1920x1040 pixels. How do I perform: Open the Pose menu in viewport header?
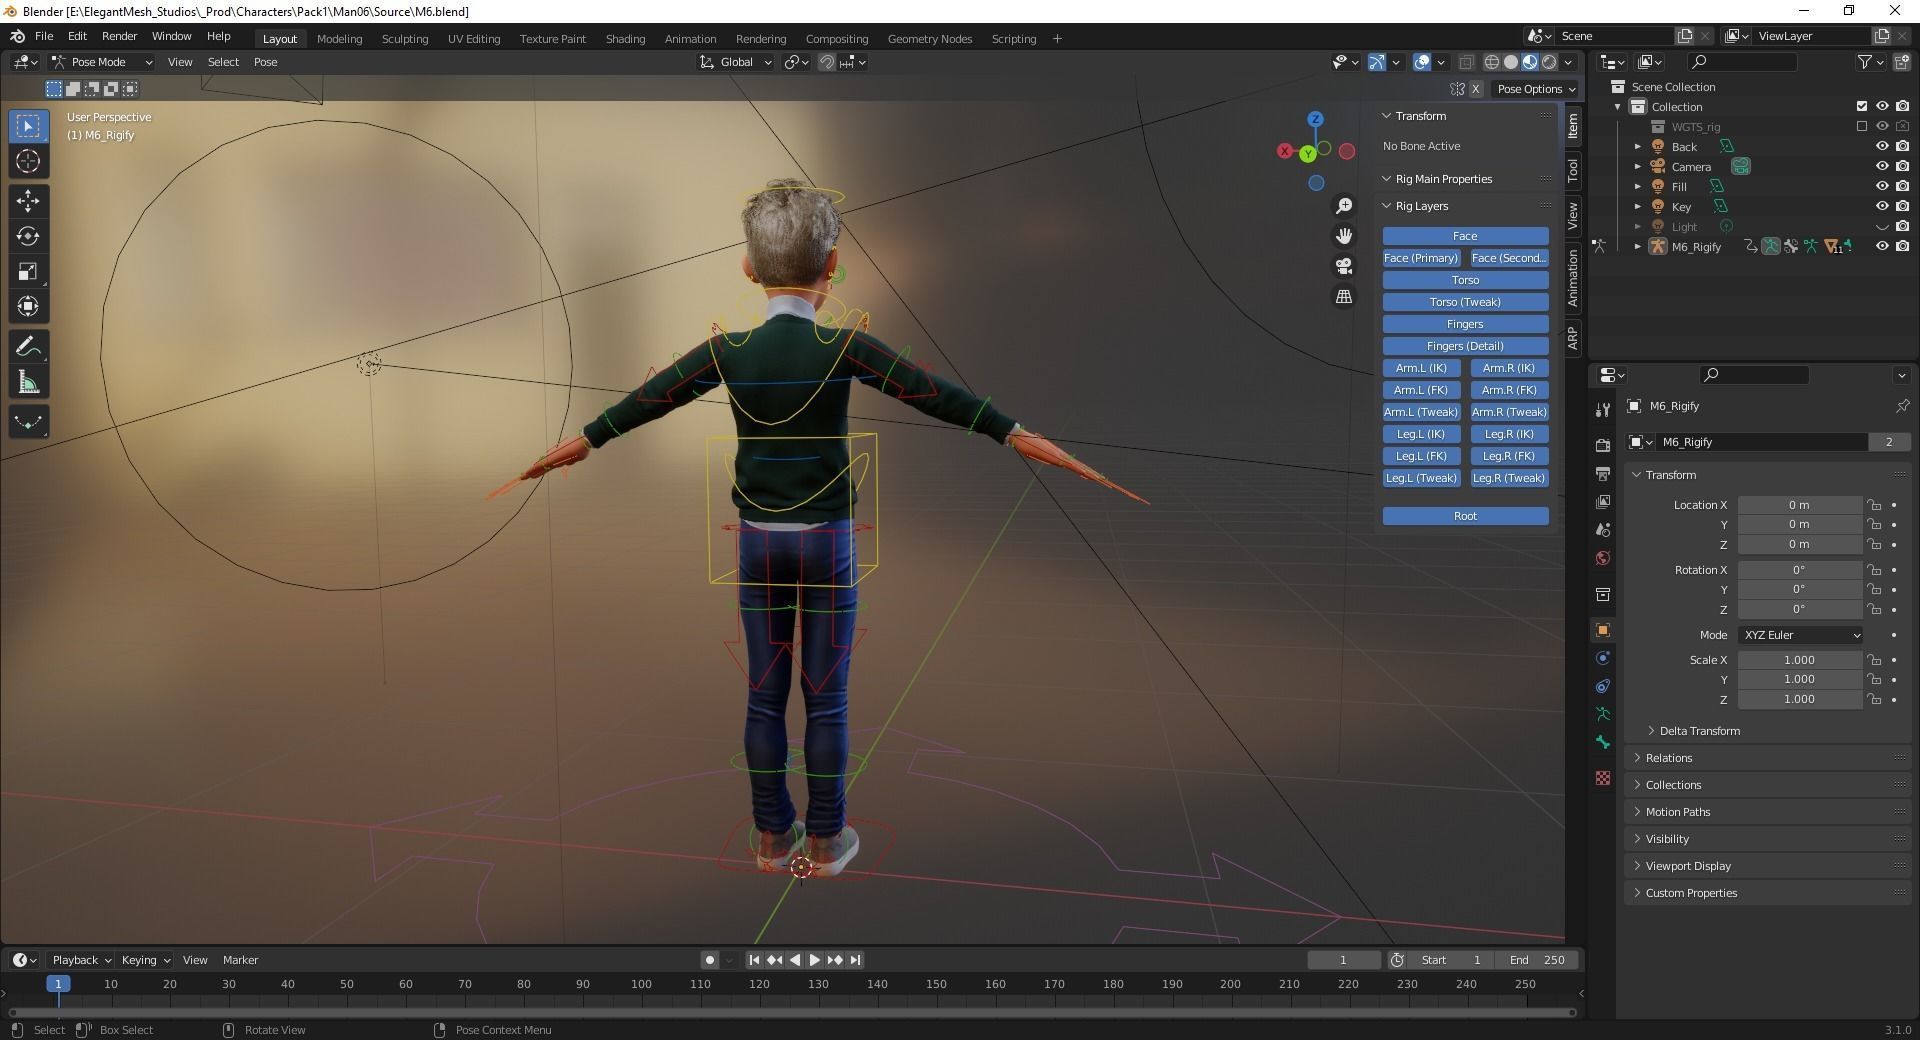pos(265,62)
